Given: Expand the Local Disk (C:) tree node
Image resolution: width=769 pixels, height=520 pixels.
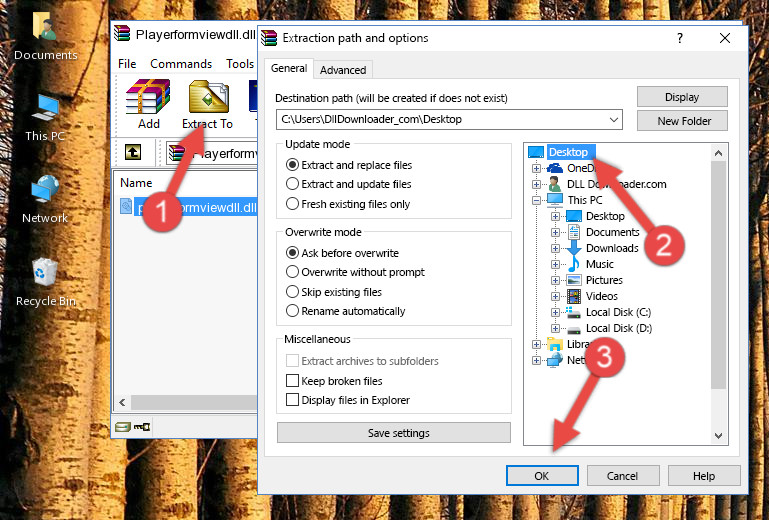Looking at the screenshot, I should 555,312.
